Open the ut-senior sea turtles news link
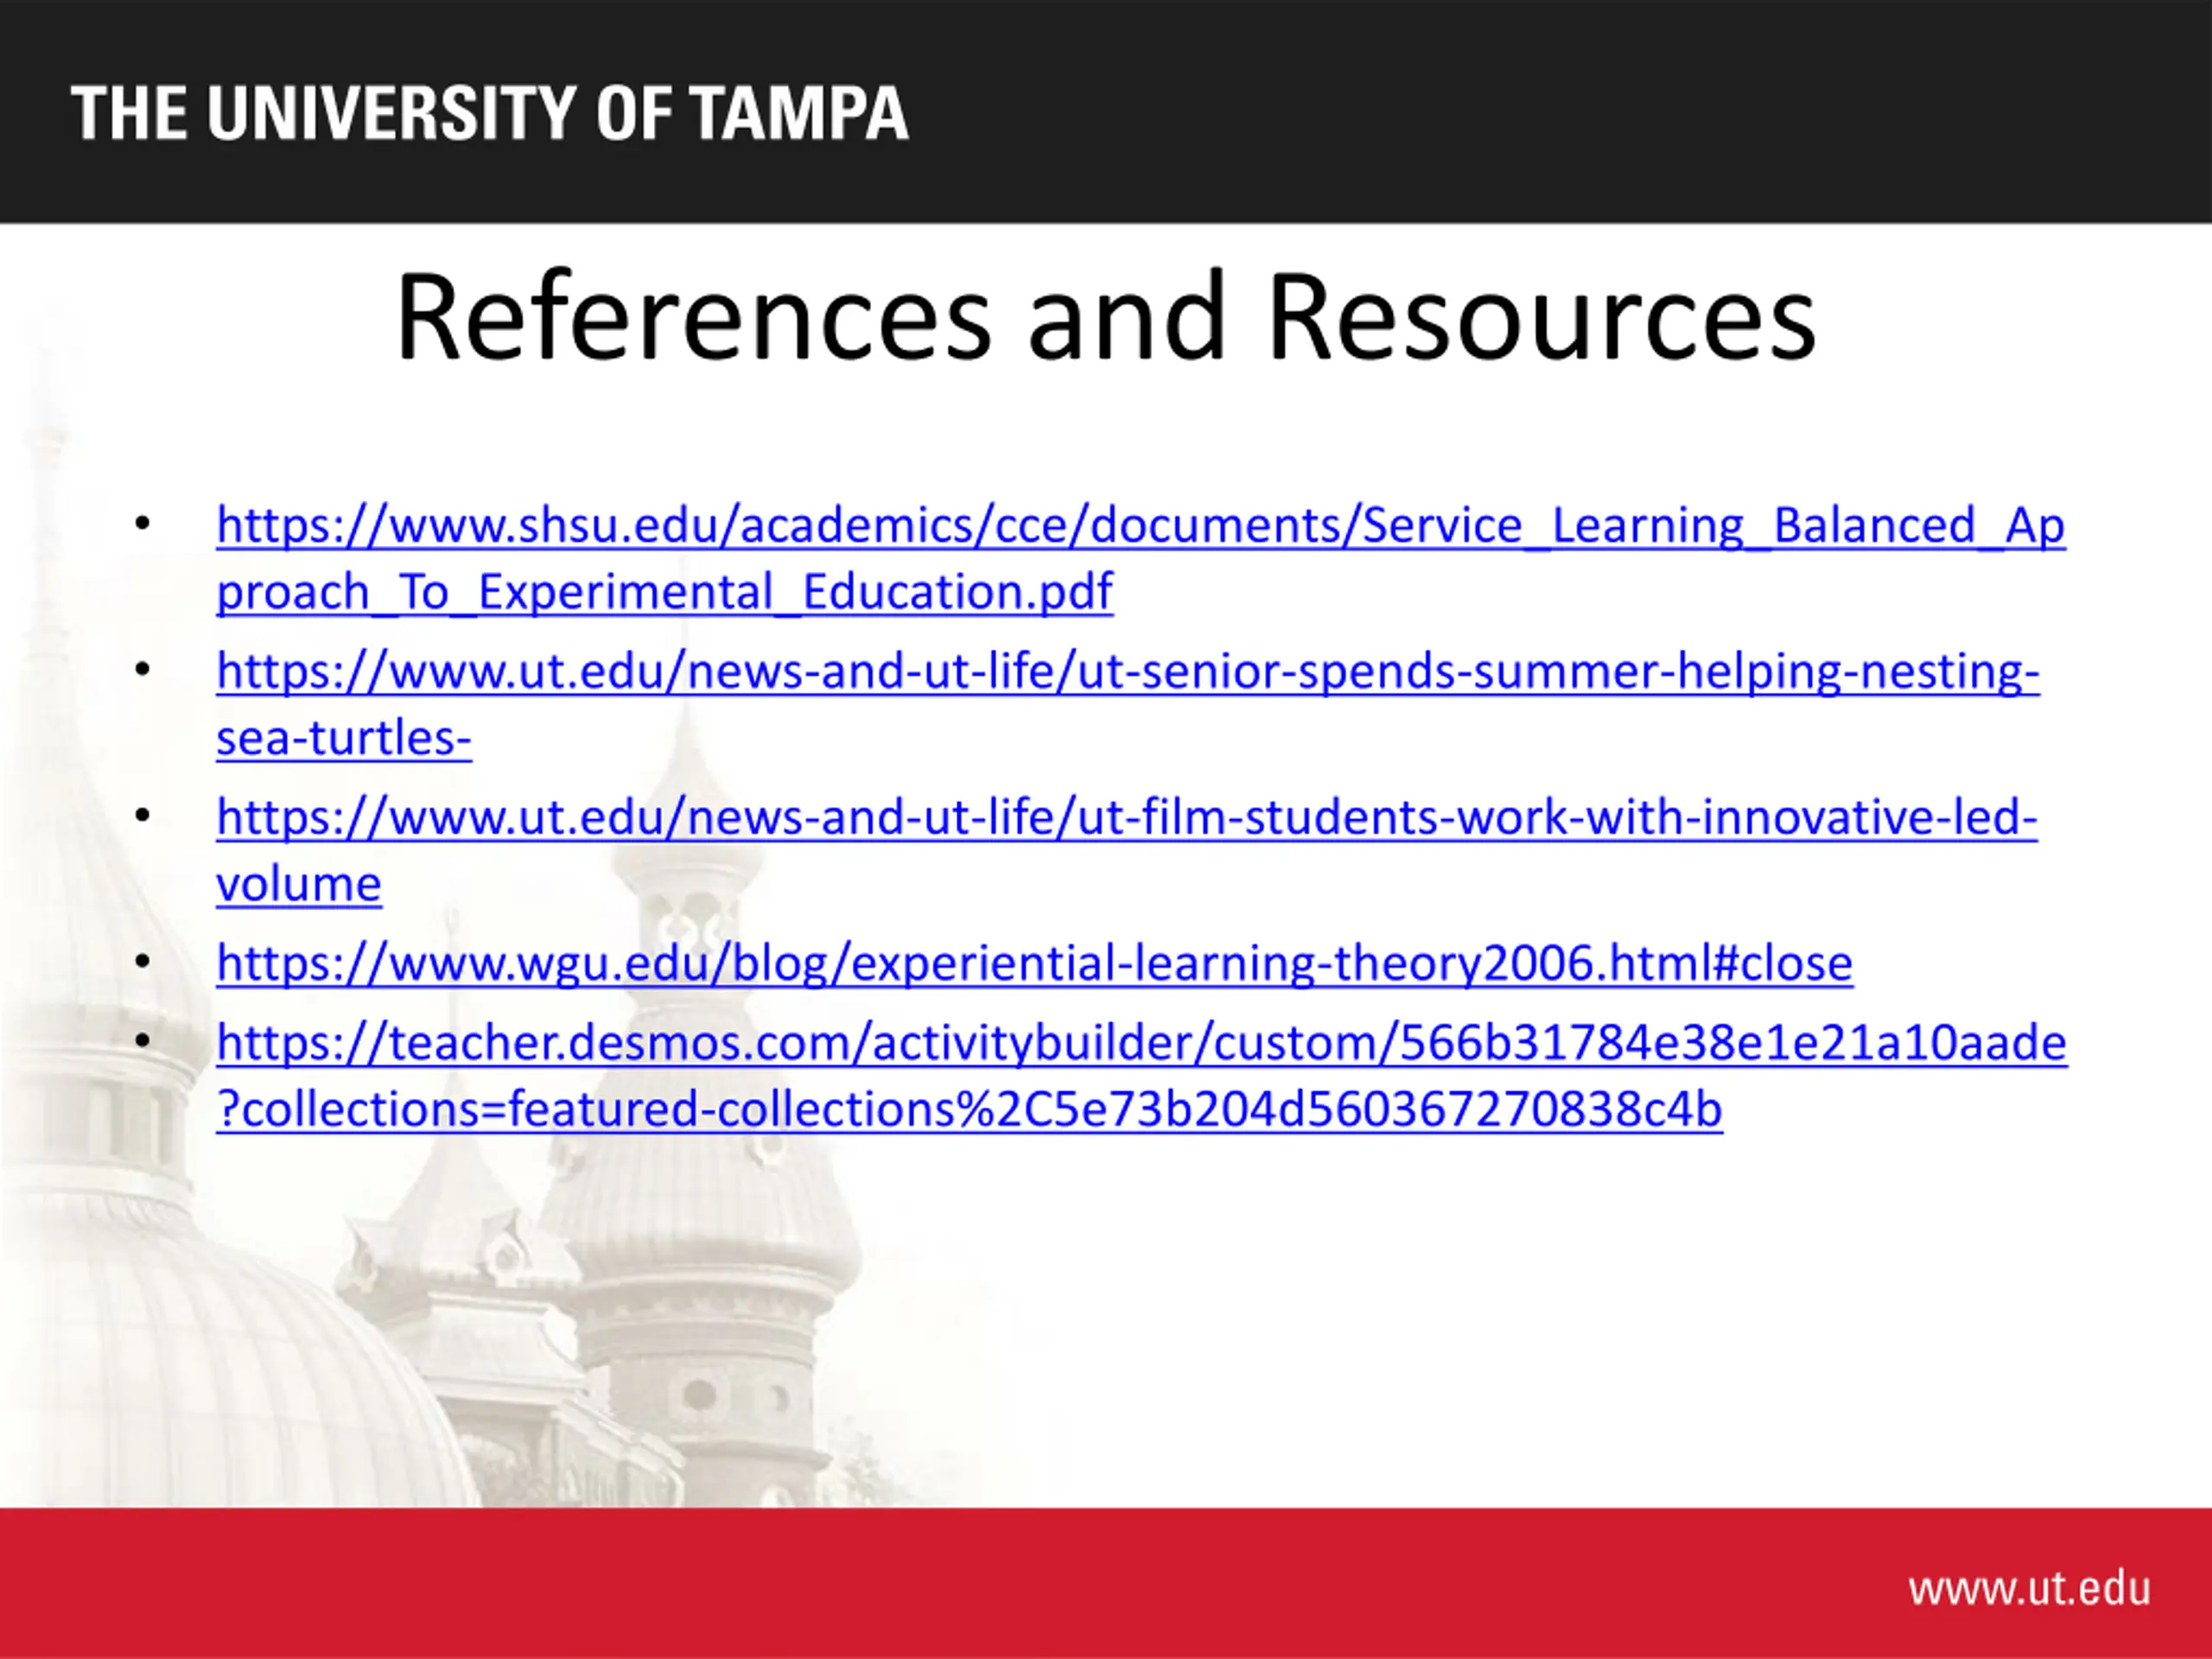 tap(1127, 672)
